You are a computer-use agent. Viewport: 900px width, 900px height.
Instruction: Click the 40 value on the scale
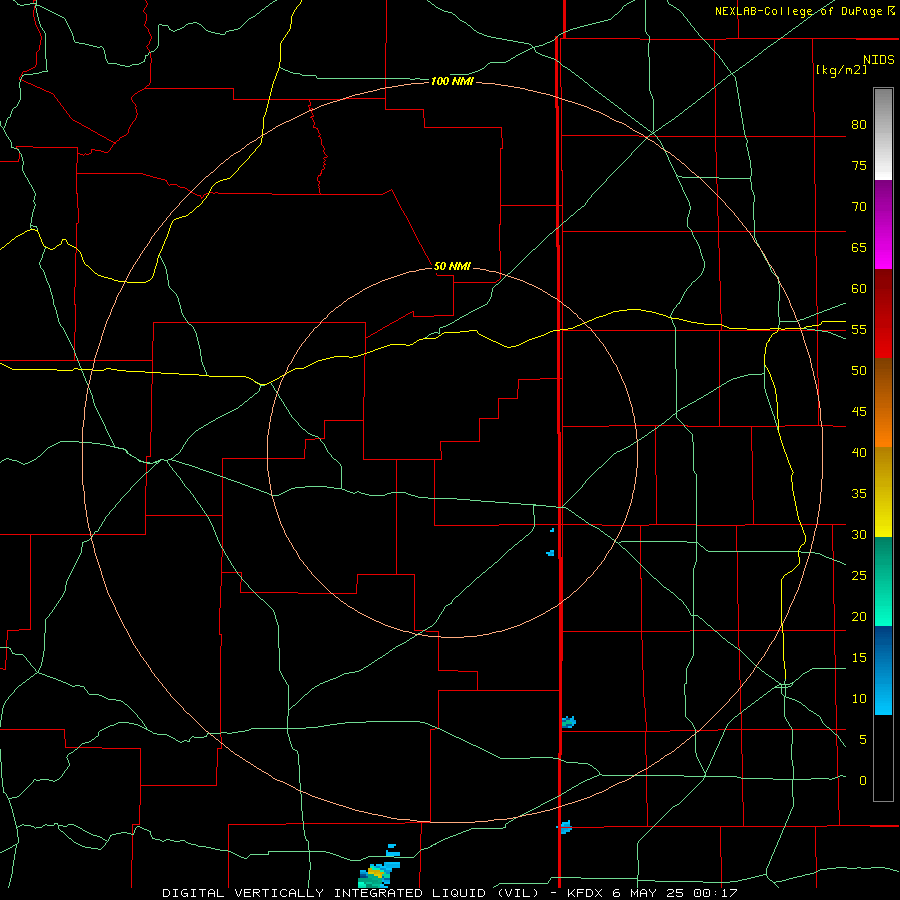click(859, 452)
